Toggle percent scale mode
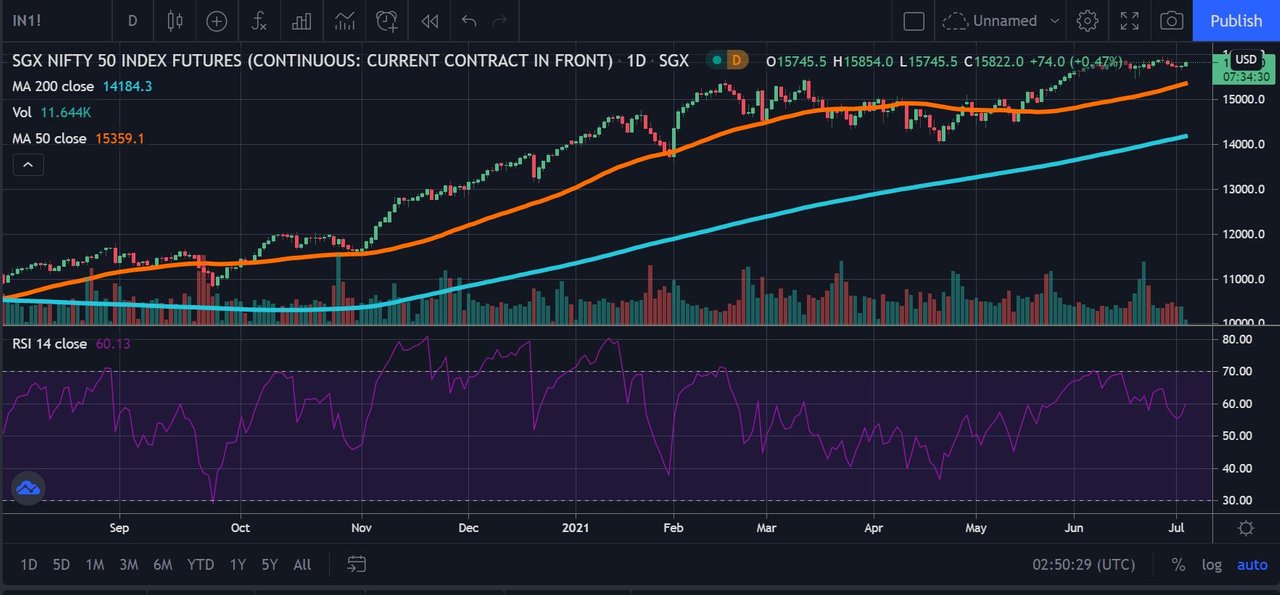Screen dimensions: 1280x595 coord(1178,565)
